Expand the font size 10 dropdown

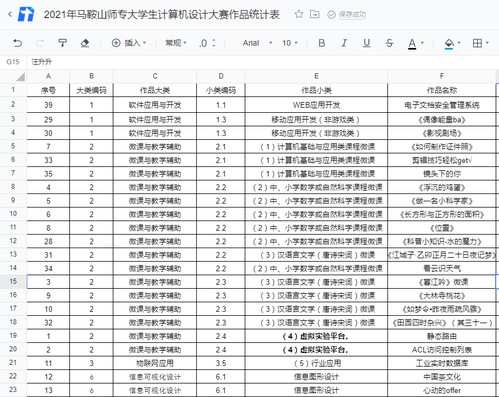click(290, 43)
